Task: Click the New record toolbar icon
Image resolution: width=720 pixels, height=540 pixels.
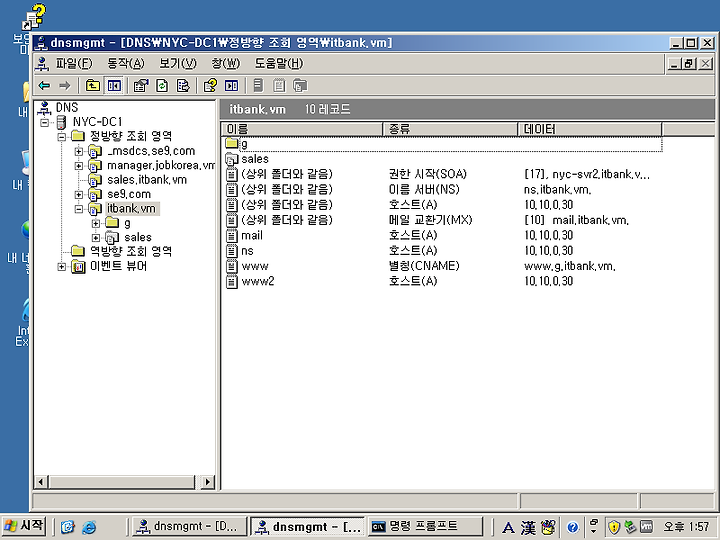Action: (279, 85)
